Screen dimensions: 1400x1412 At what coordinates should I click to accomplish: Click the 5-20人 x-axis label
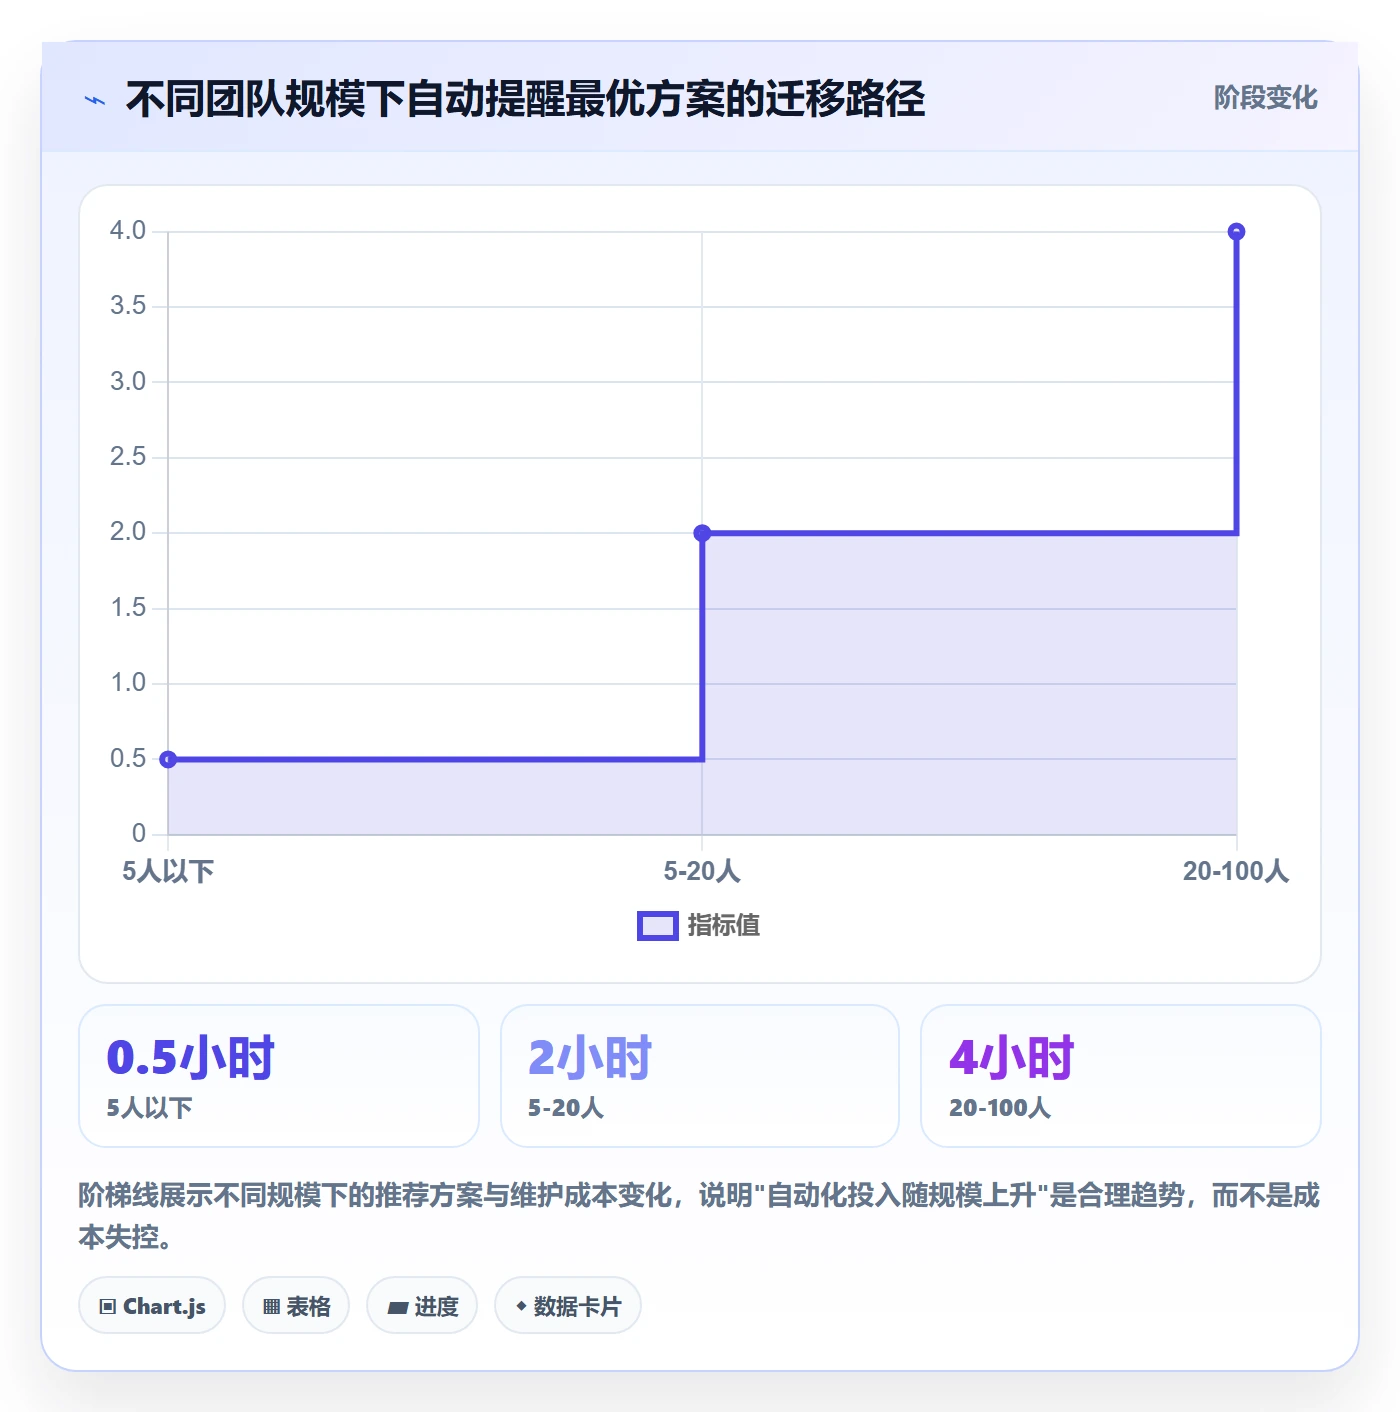(702, 872)
